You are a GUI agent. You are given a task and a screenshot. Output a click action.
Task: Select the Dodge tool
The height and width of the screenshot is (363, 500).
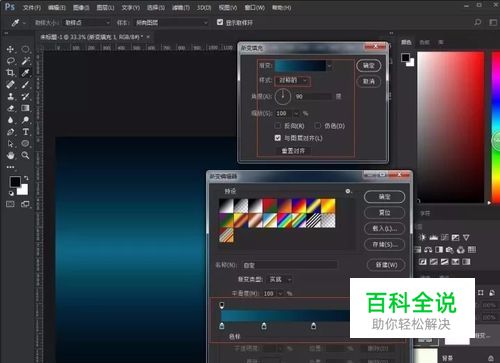pos(26,120)
